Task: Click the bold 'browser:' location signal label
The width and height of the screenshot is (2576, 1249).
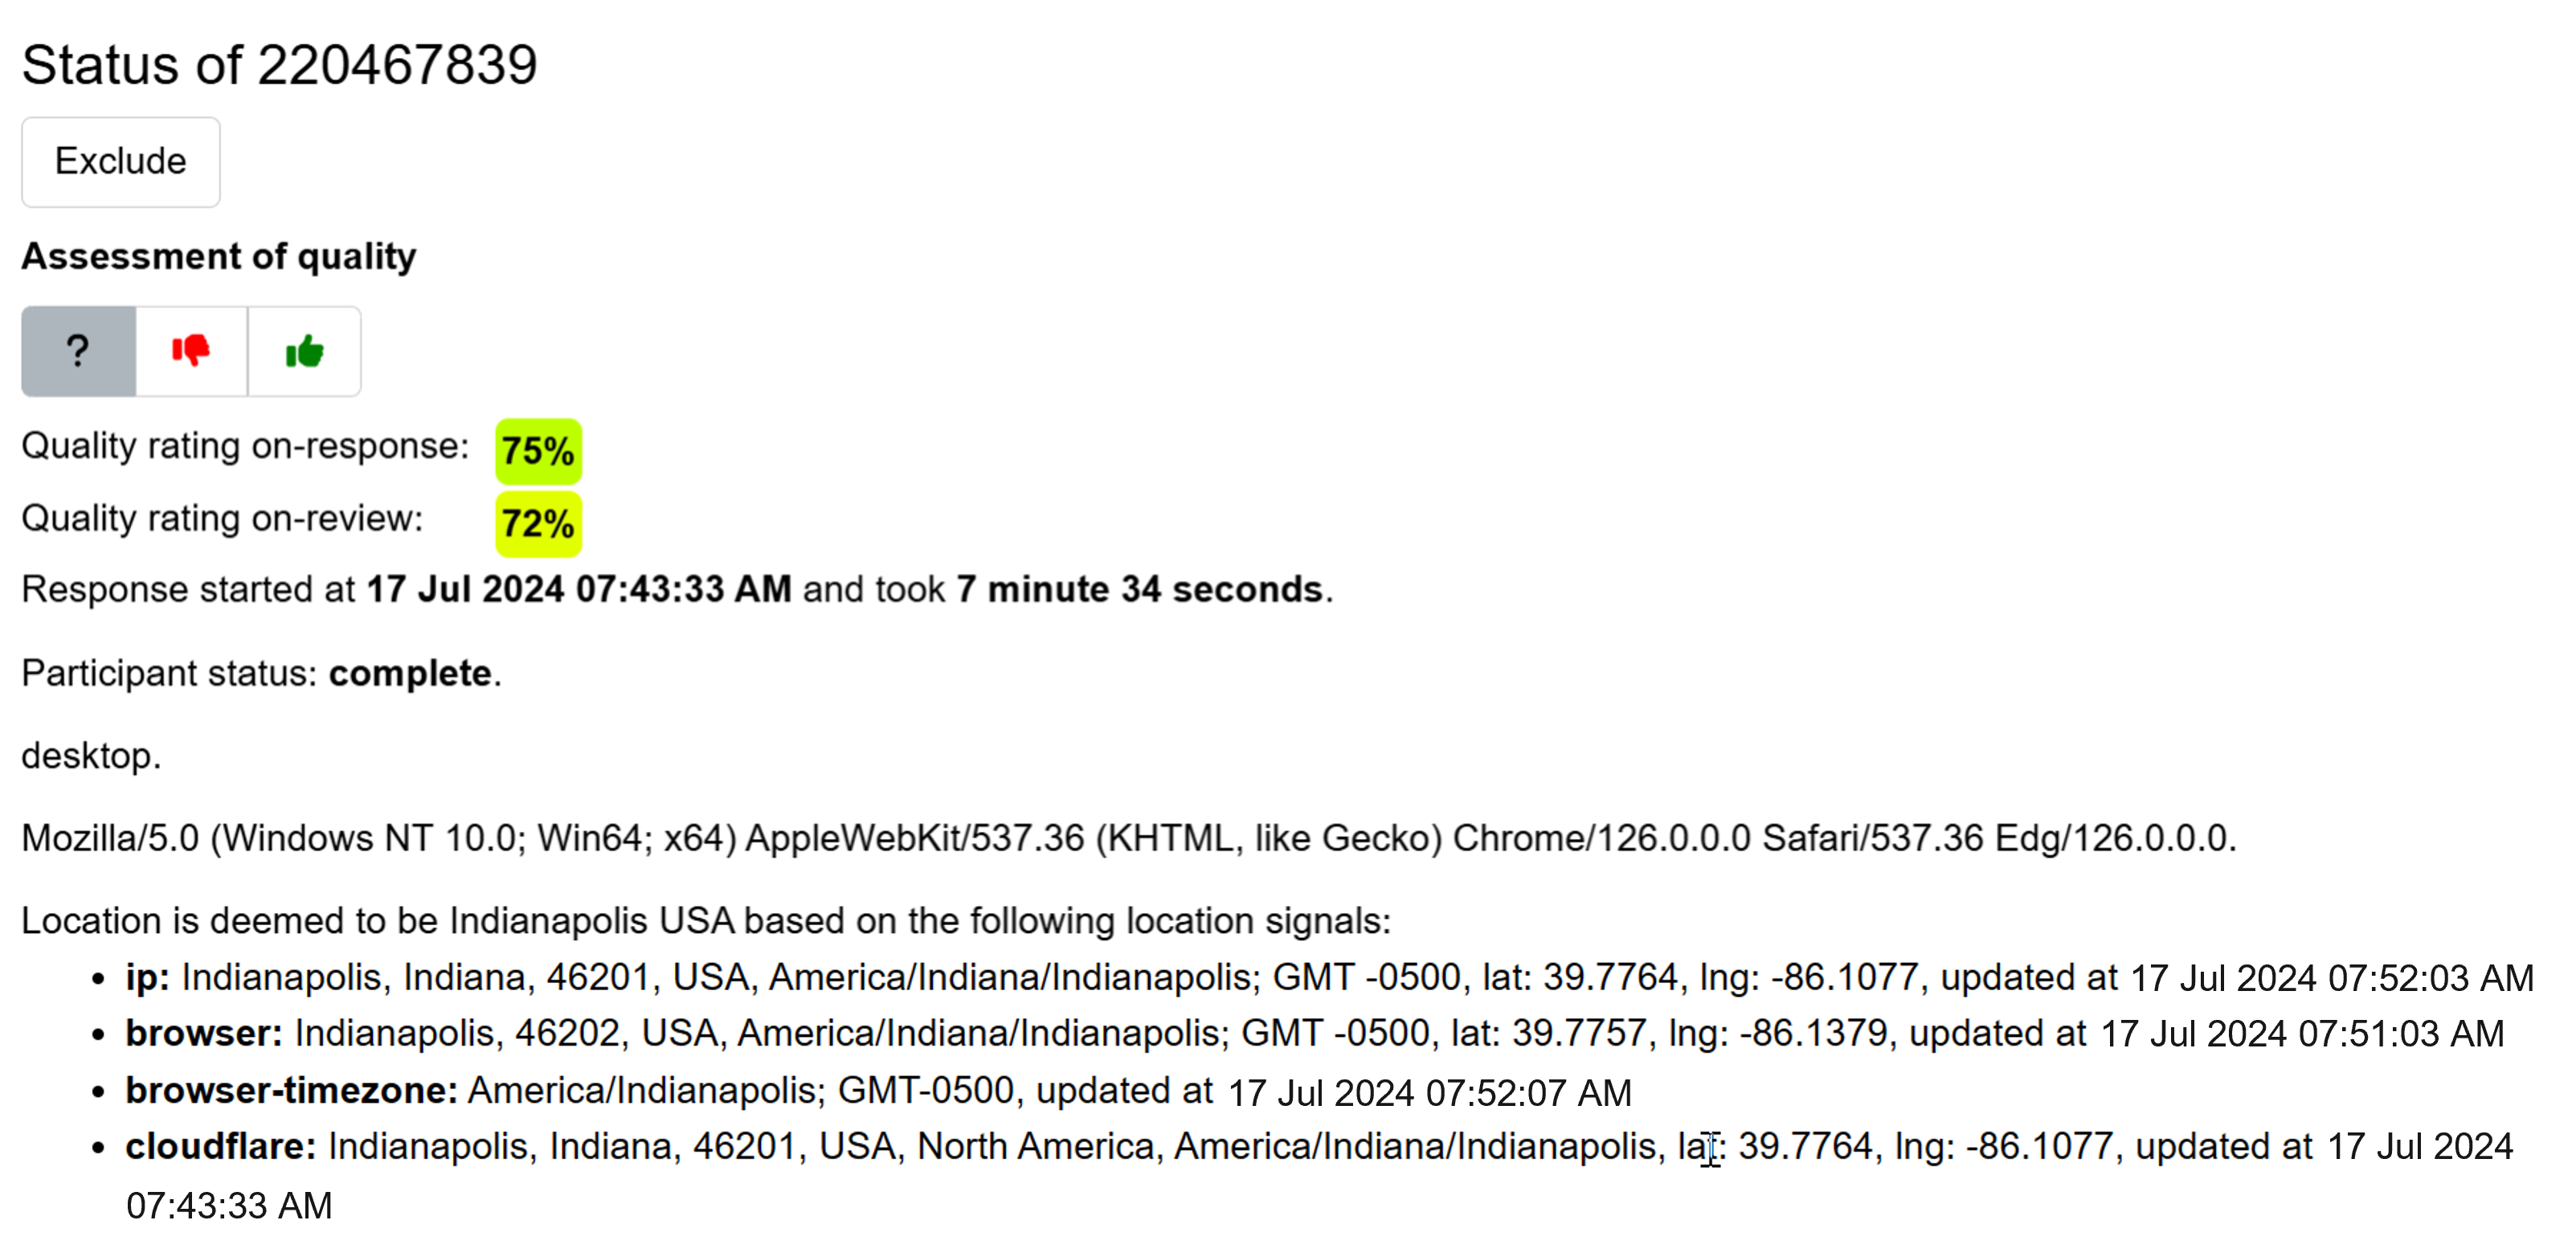Action: point(204,1033)
